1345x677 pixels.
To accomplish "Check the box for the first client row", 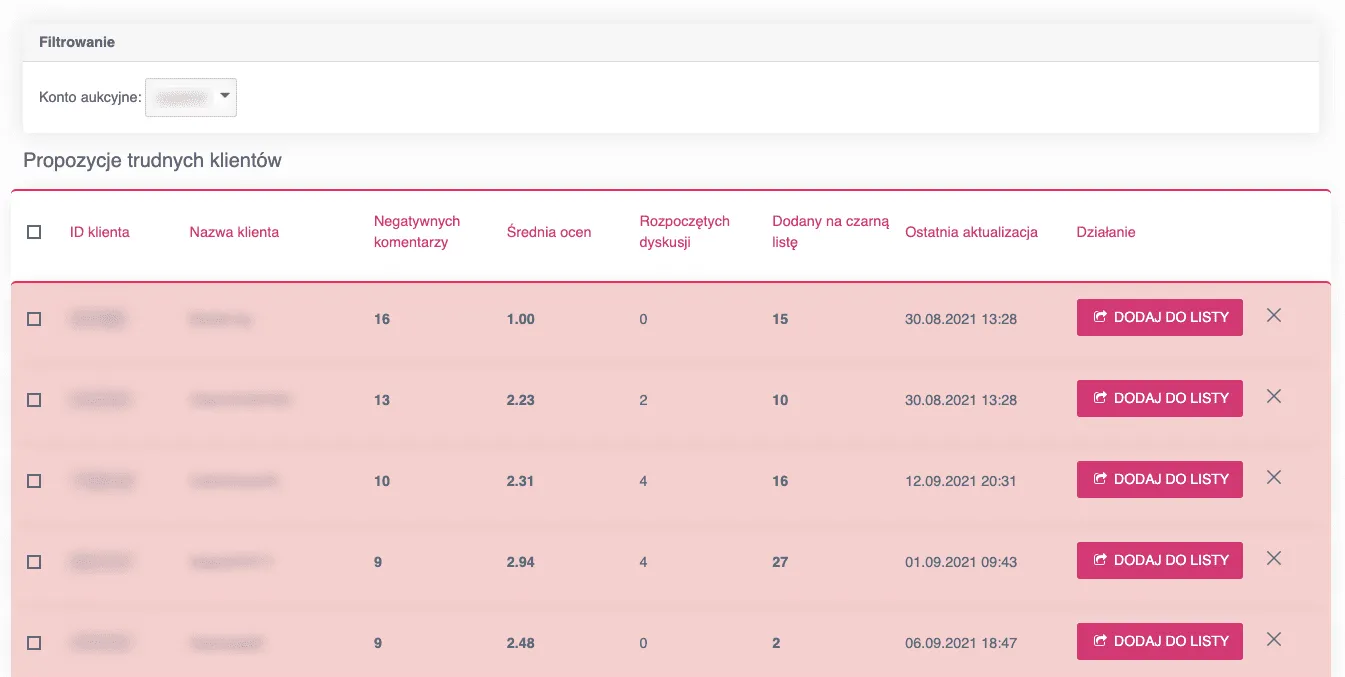I will [x=34, y=319].
